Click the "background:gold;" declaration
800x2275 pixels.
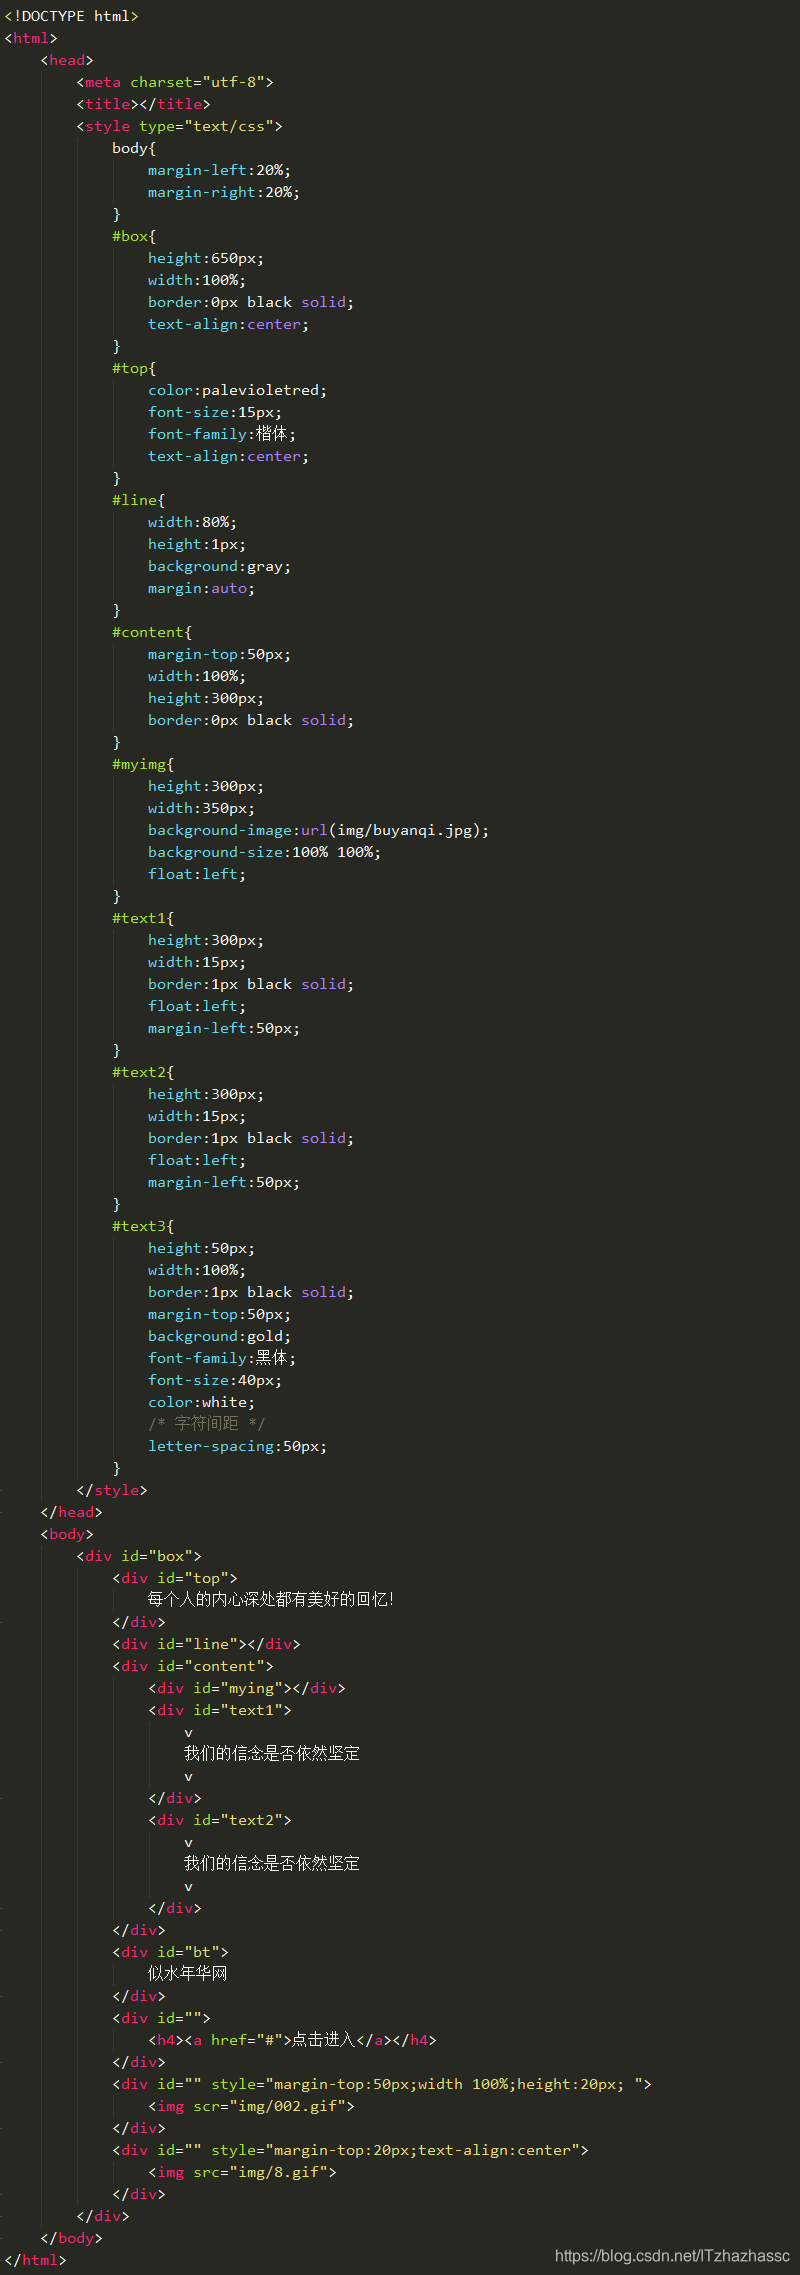220,1336
